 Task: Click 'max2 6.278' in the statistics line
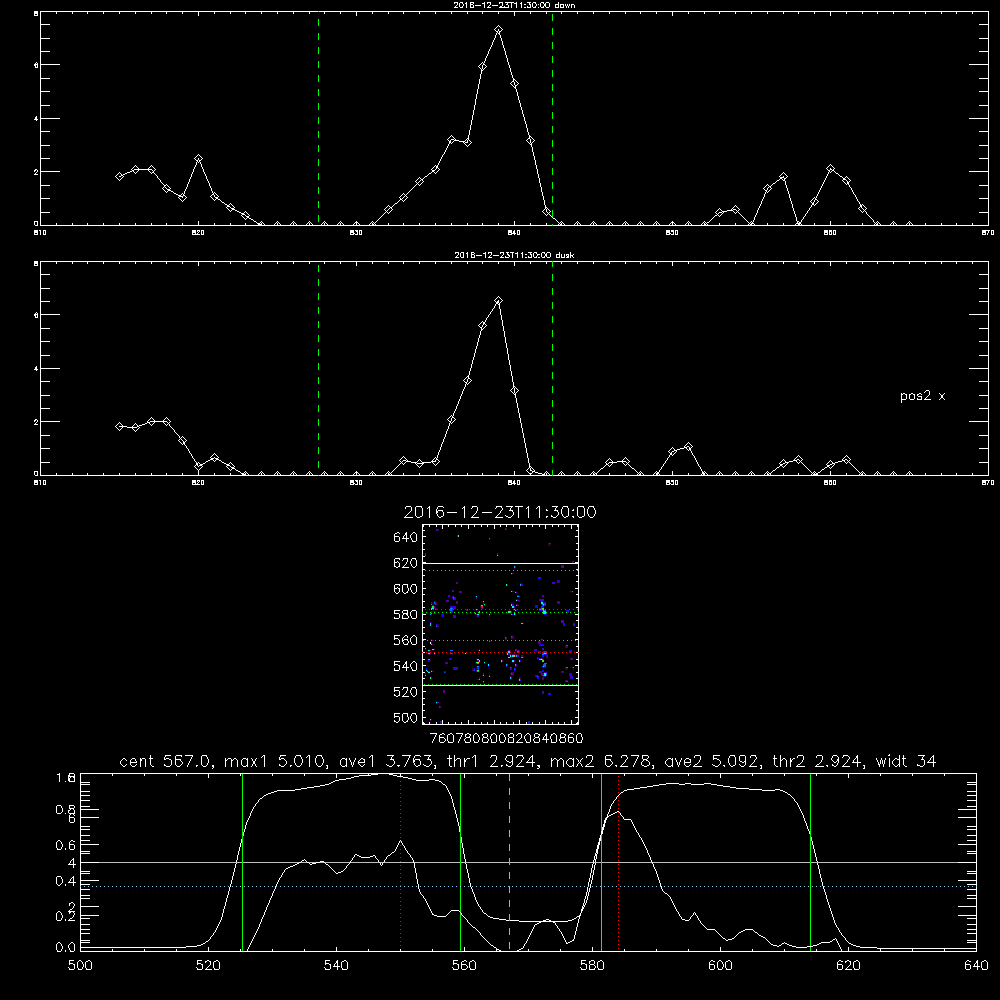(602, 761)
